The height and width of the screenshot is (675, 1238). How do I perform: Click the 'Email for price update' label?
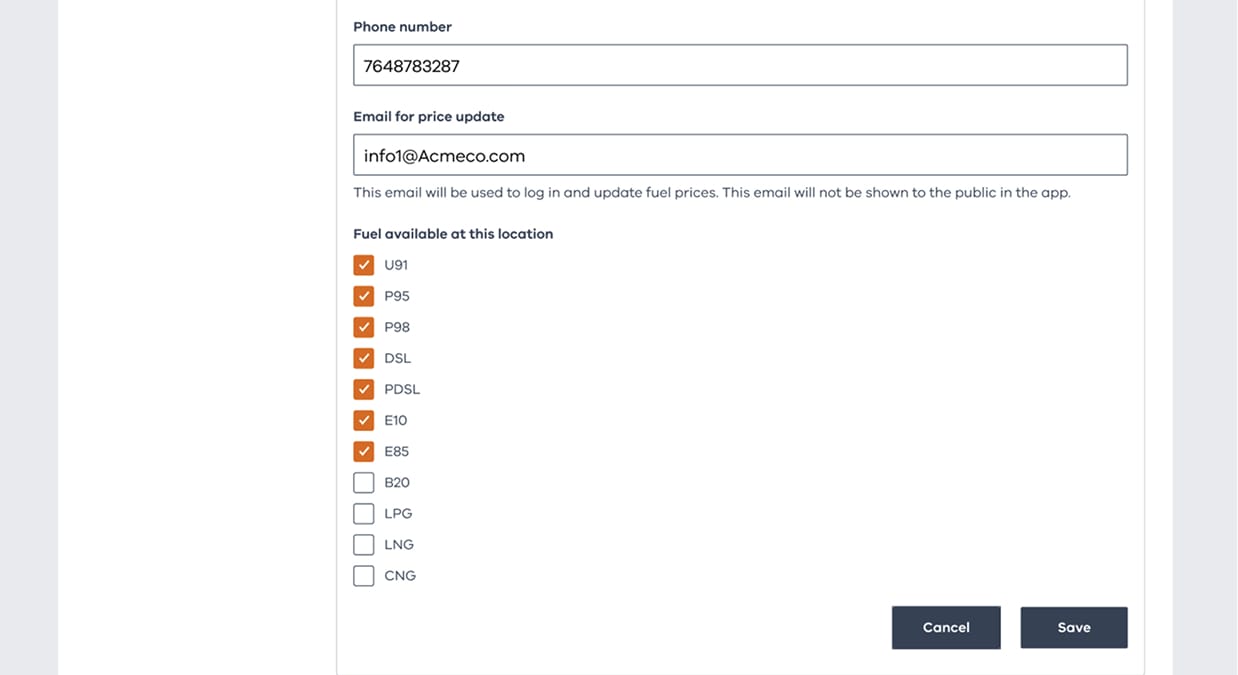pyautogui.click(x=428, y=117)
